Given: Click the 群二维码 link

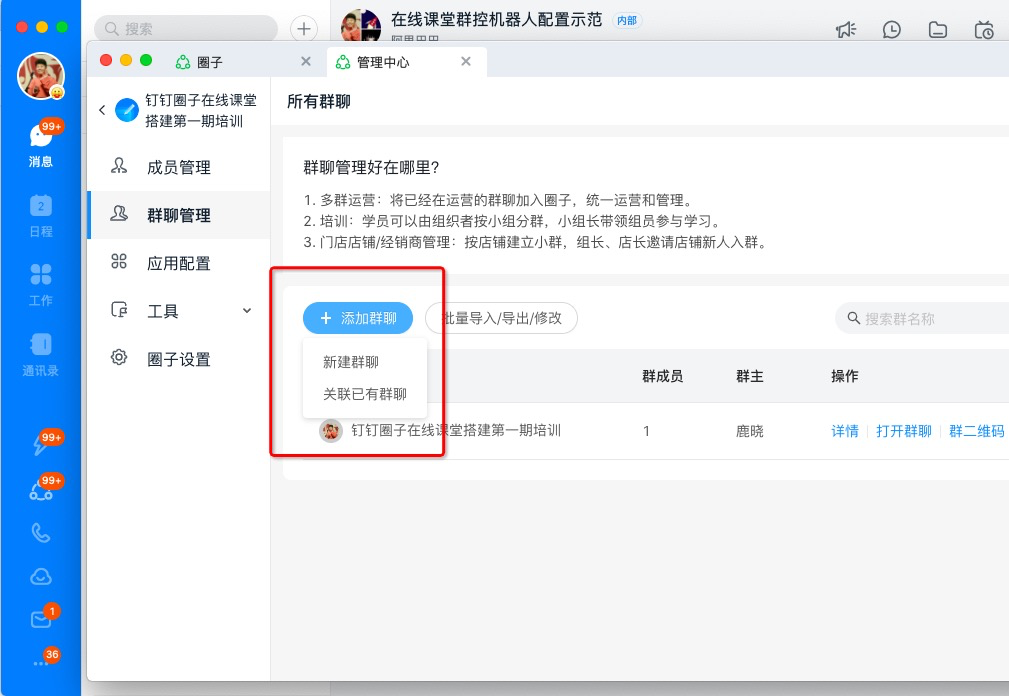Looking at the screenshot, I should [976, 431].
